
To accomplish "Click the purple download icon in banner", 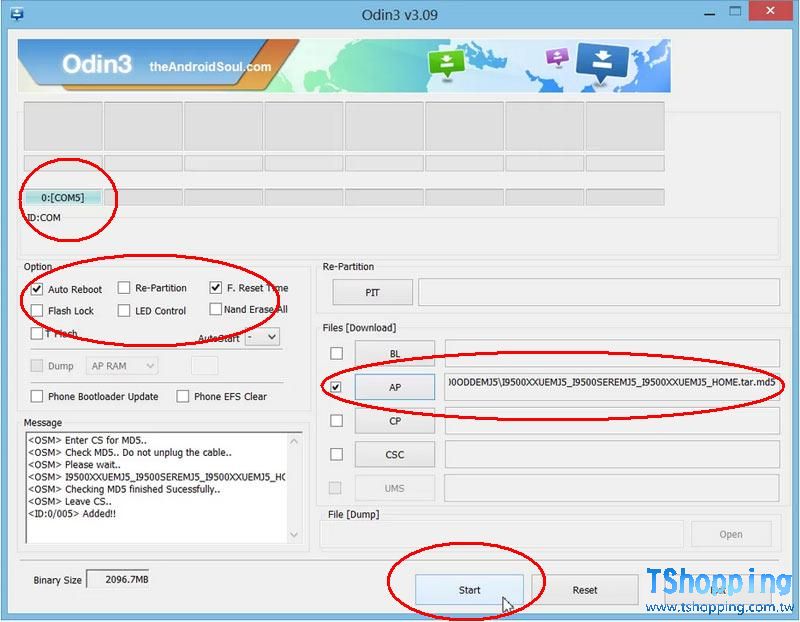I will [x=557, y=56].
